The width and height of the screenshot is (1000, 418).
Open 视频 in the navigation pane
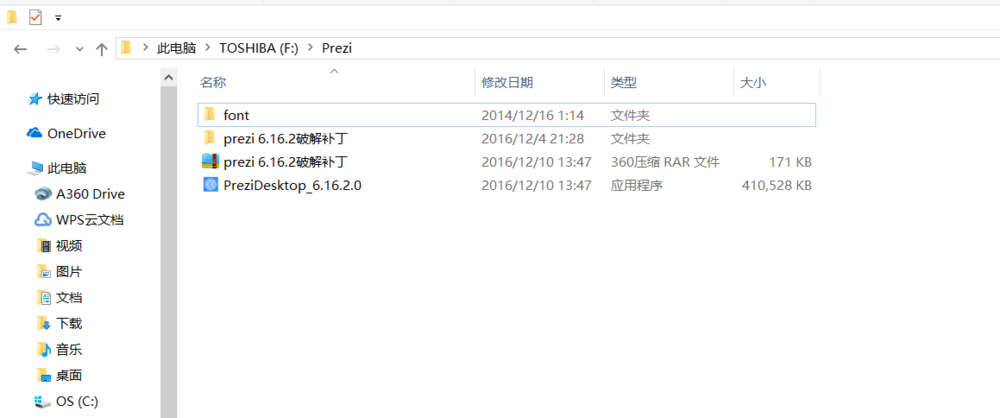(69, 246)
